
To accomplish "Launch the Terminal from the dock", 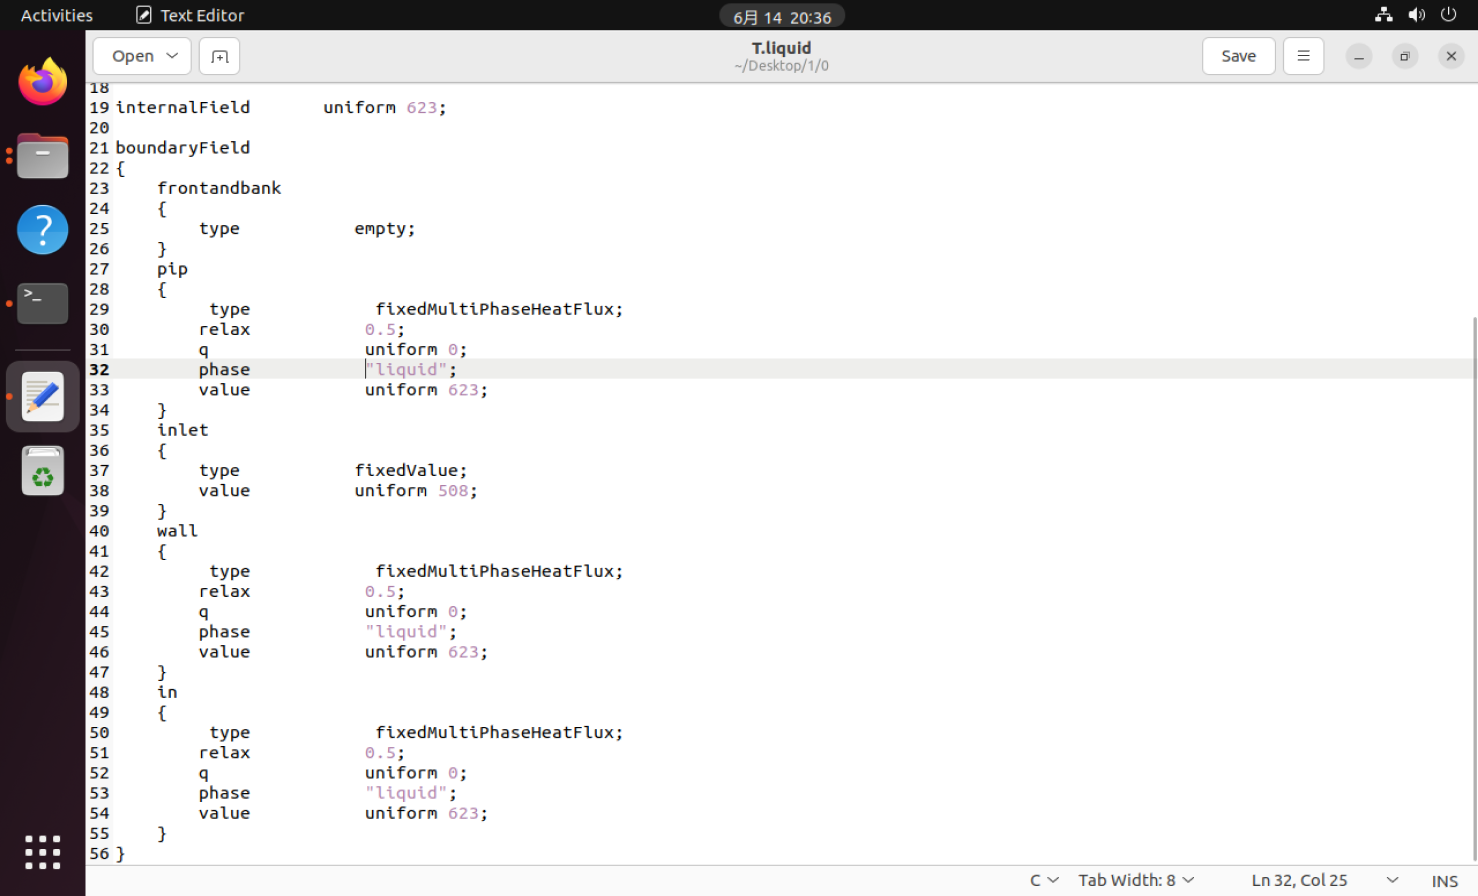I will (43, 303).
